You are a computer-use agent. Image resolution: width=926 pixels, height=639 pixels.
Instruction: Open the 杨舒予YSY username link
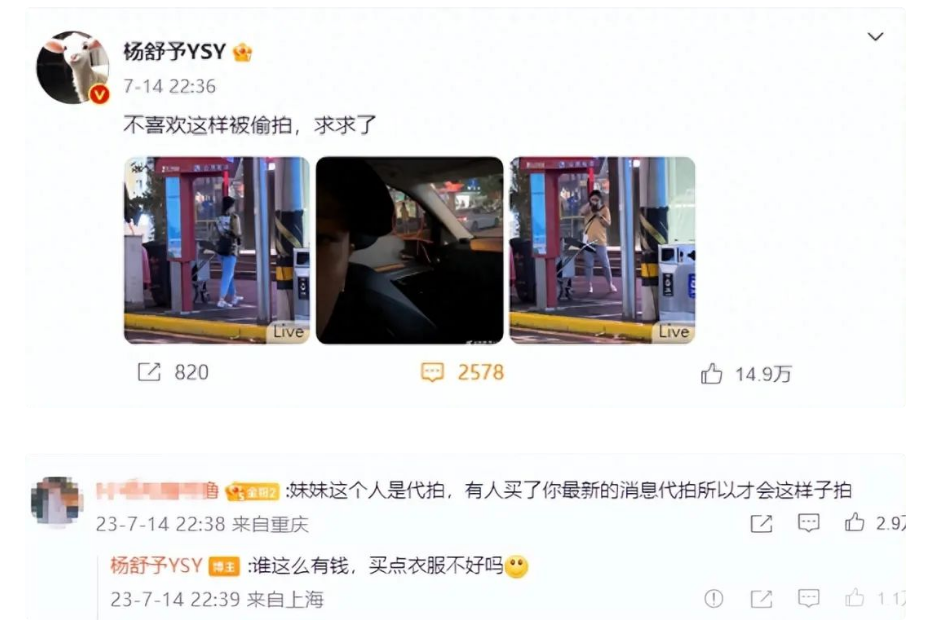pyautogui.click(x=175, y=52)
